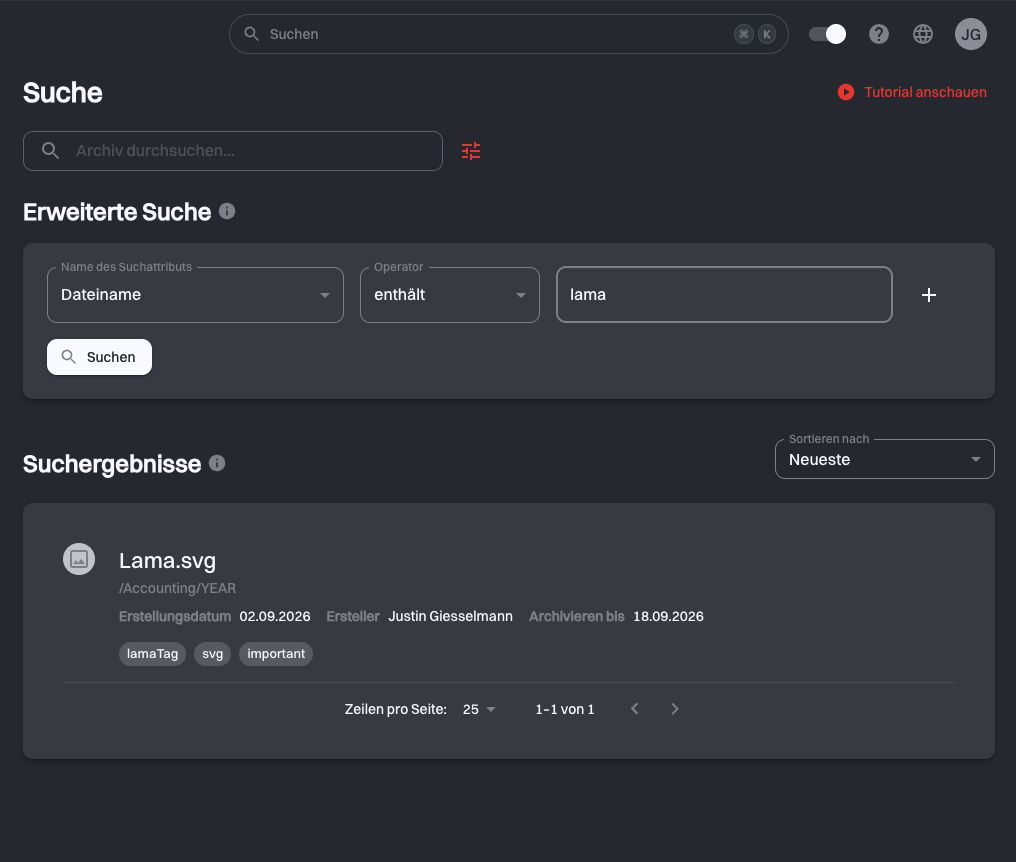Open the Operator dropdown showing enthält

point(450,295)
